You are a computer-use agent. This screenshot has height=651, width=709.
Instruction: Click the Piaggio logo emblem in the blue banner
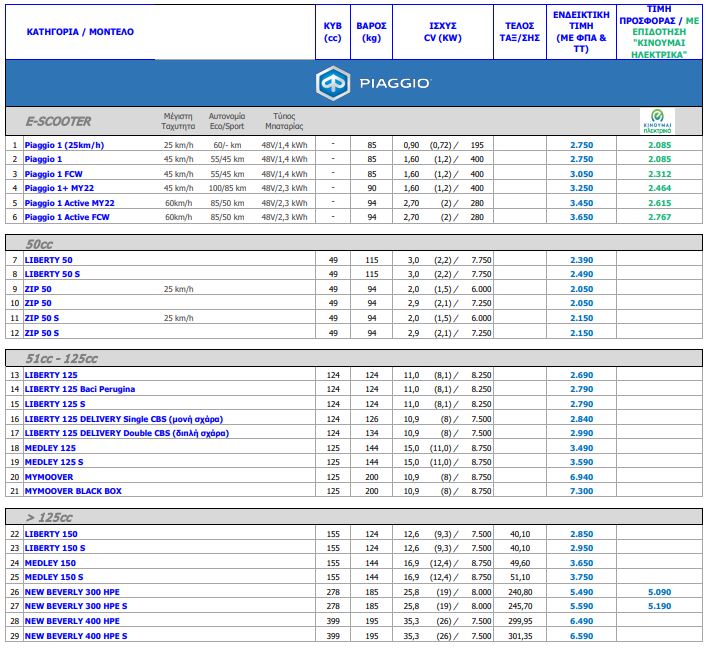click(x=333, y=83)
